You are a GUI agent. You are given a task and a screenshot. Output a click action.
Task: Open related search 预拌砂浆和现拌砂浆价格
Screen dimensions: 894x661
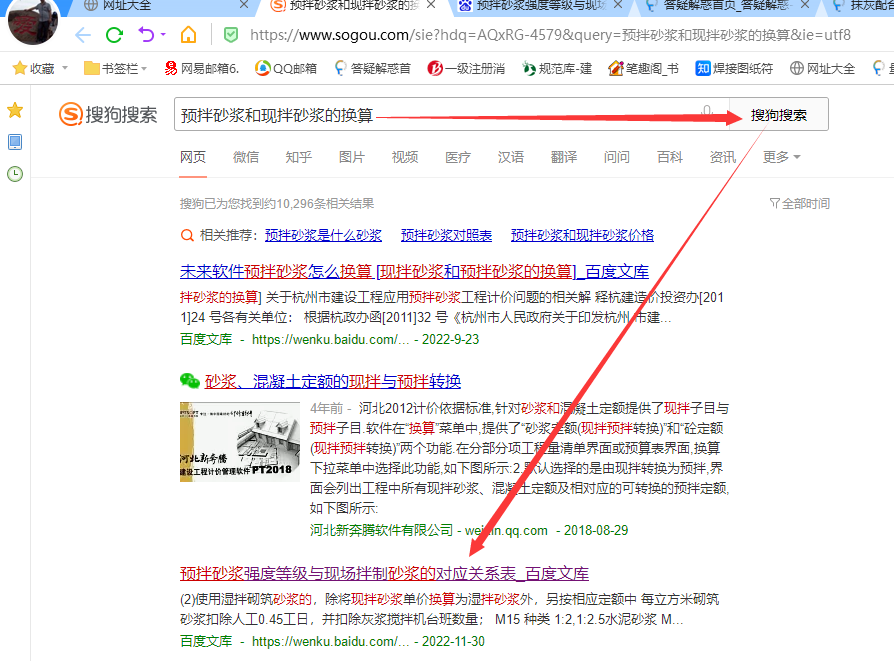582,235
